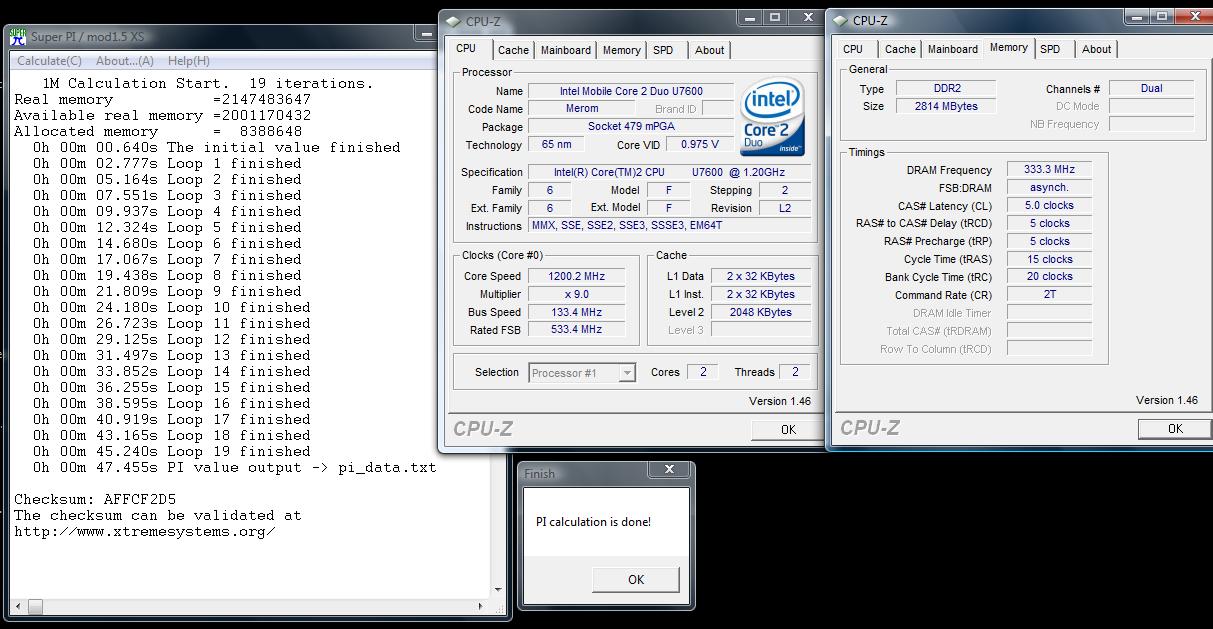Open the About...(A) menu in Super PI
This screenshot has height=629, width=1213.
(x=125, y=61)
